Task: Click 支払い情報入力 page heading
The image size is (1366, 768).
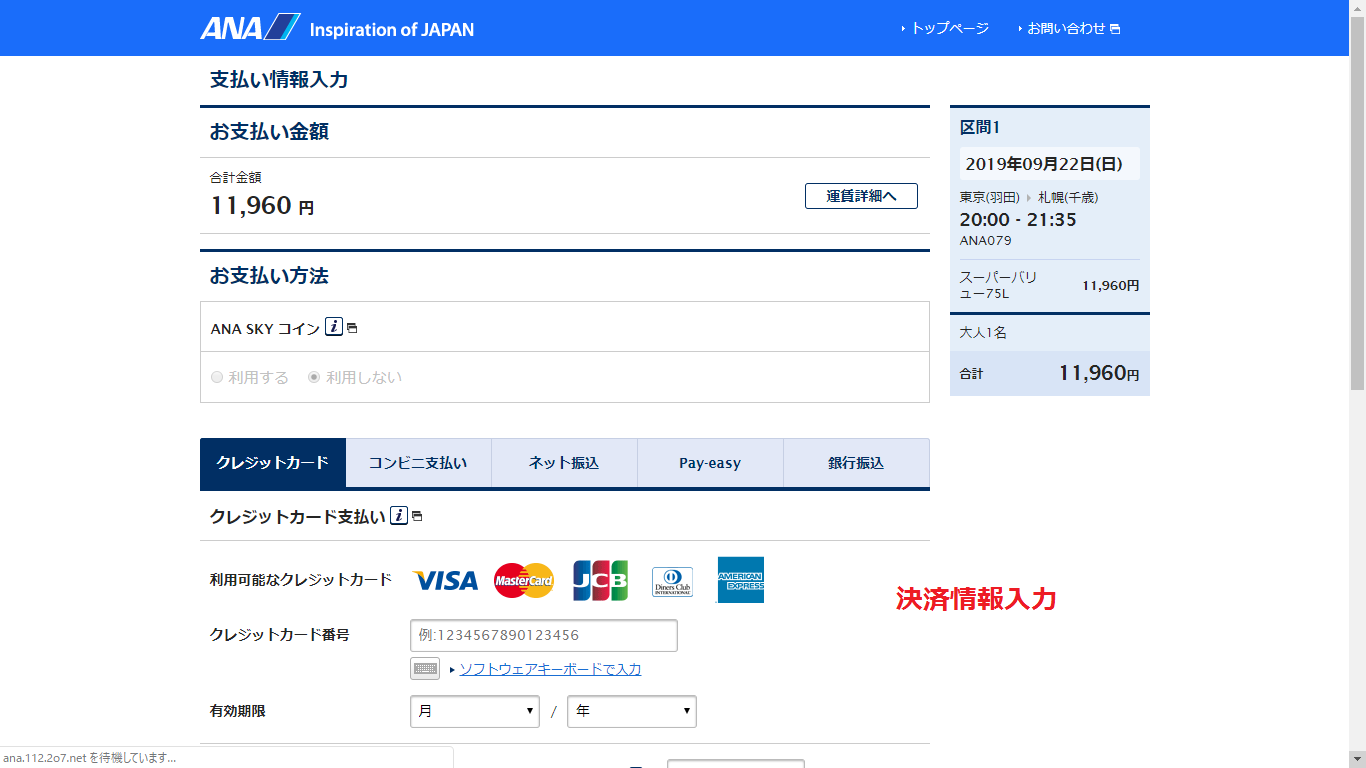Action: [x=279, y=79]
